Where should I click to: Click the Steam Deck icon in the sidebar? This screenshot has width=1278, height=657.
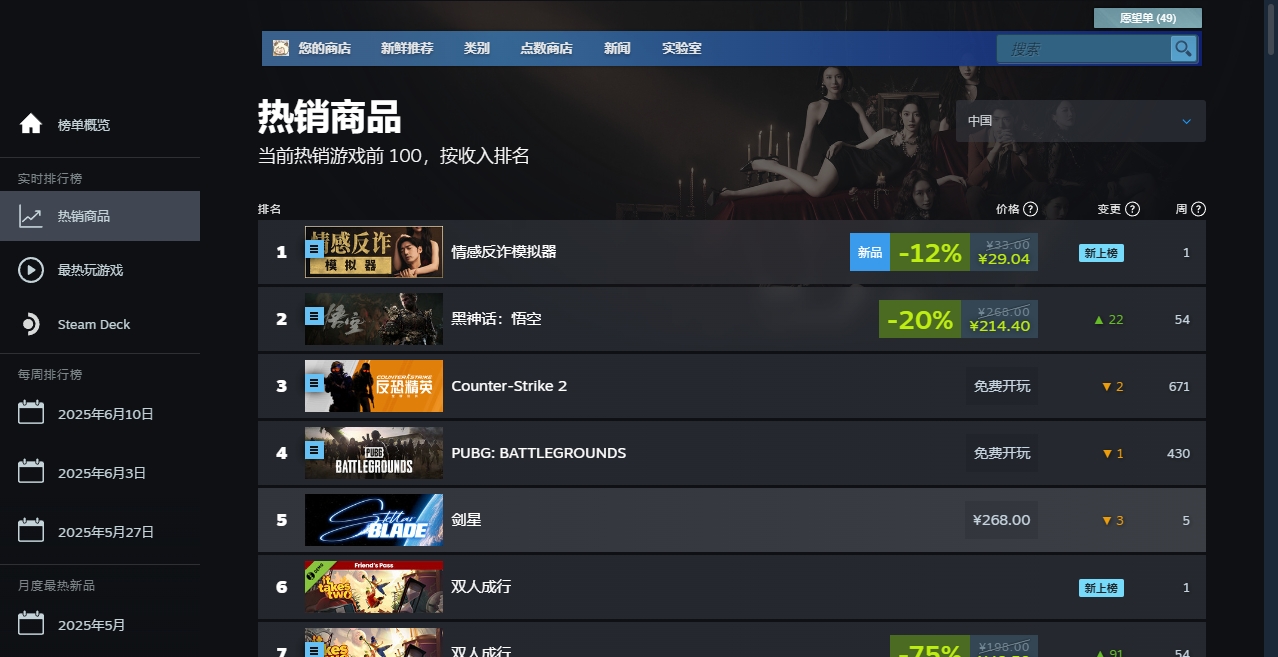[x=31, y=324]
